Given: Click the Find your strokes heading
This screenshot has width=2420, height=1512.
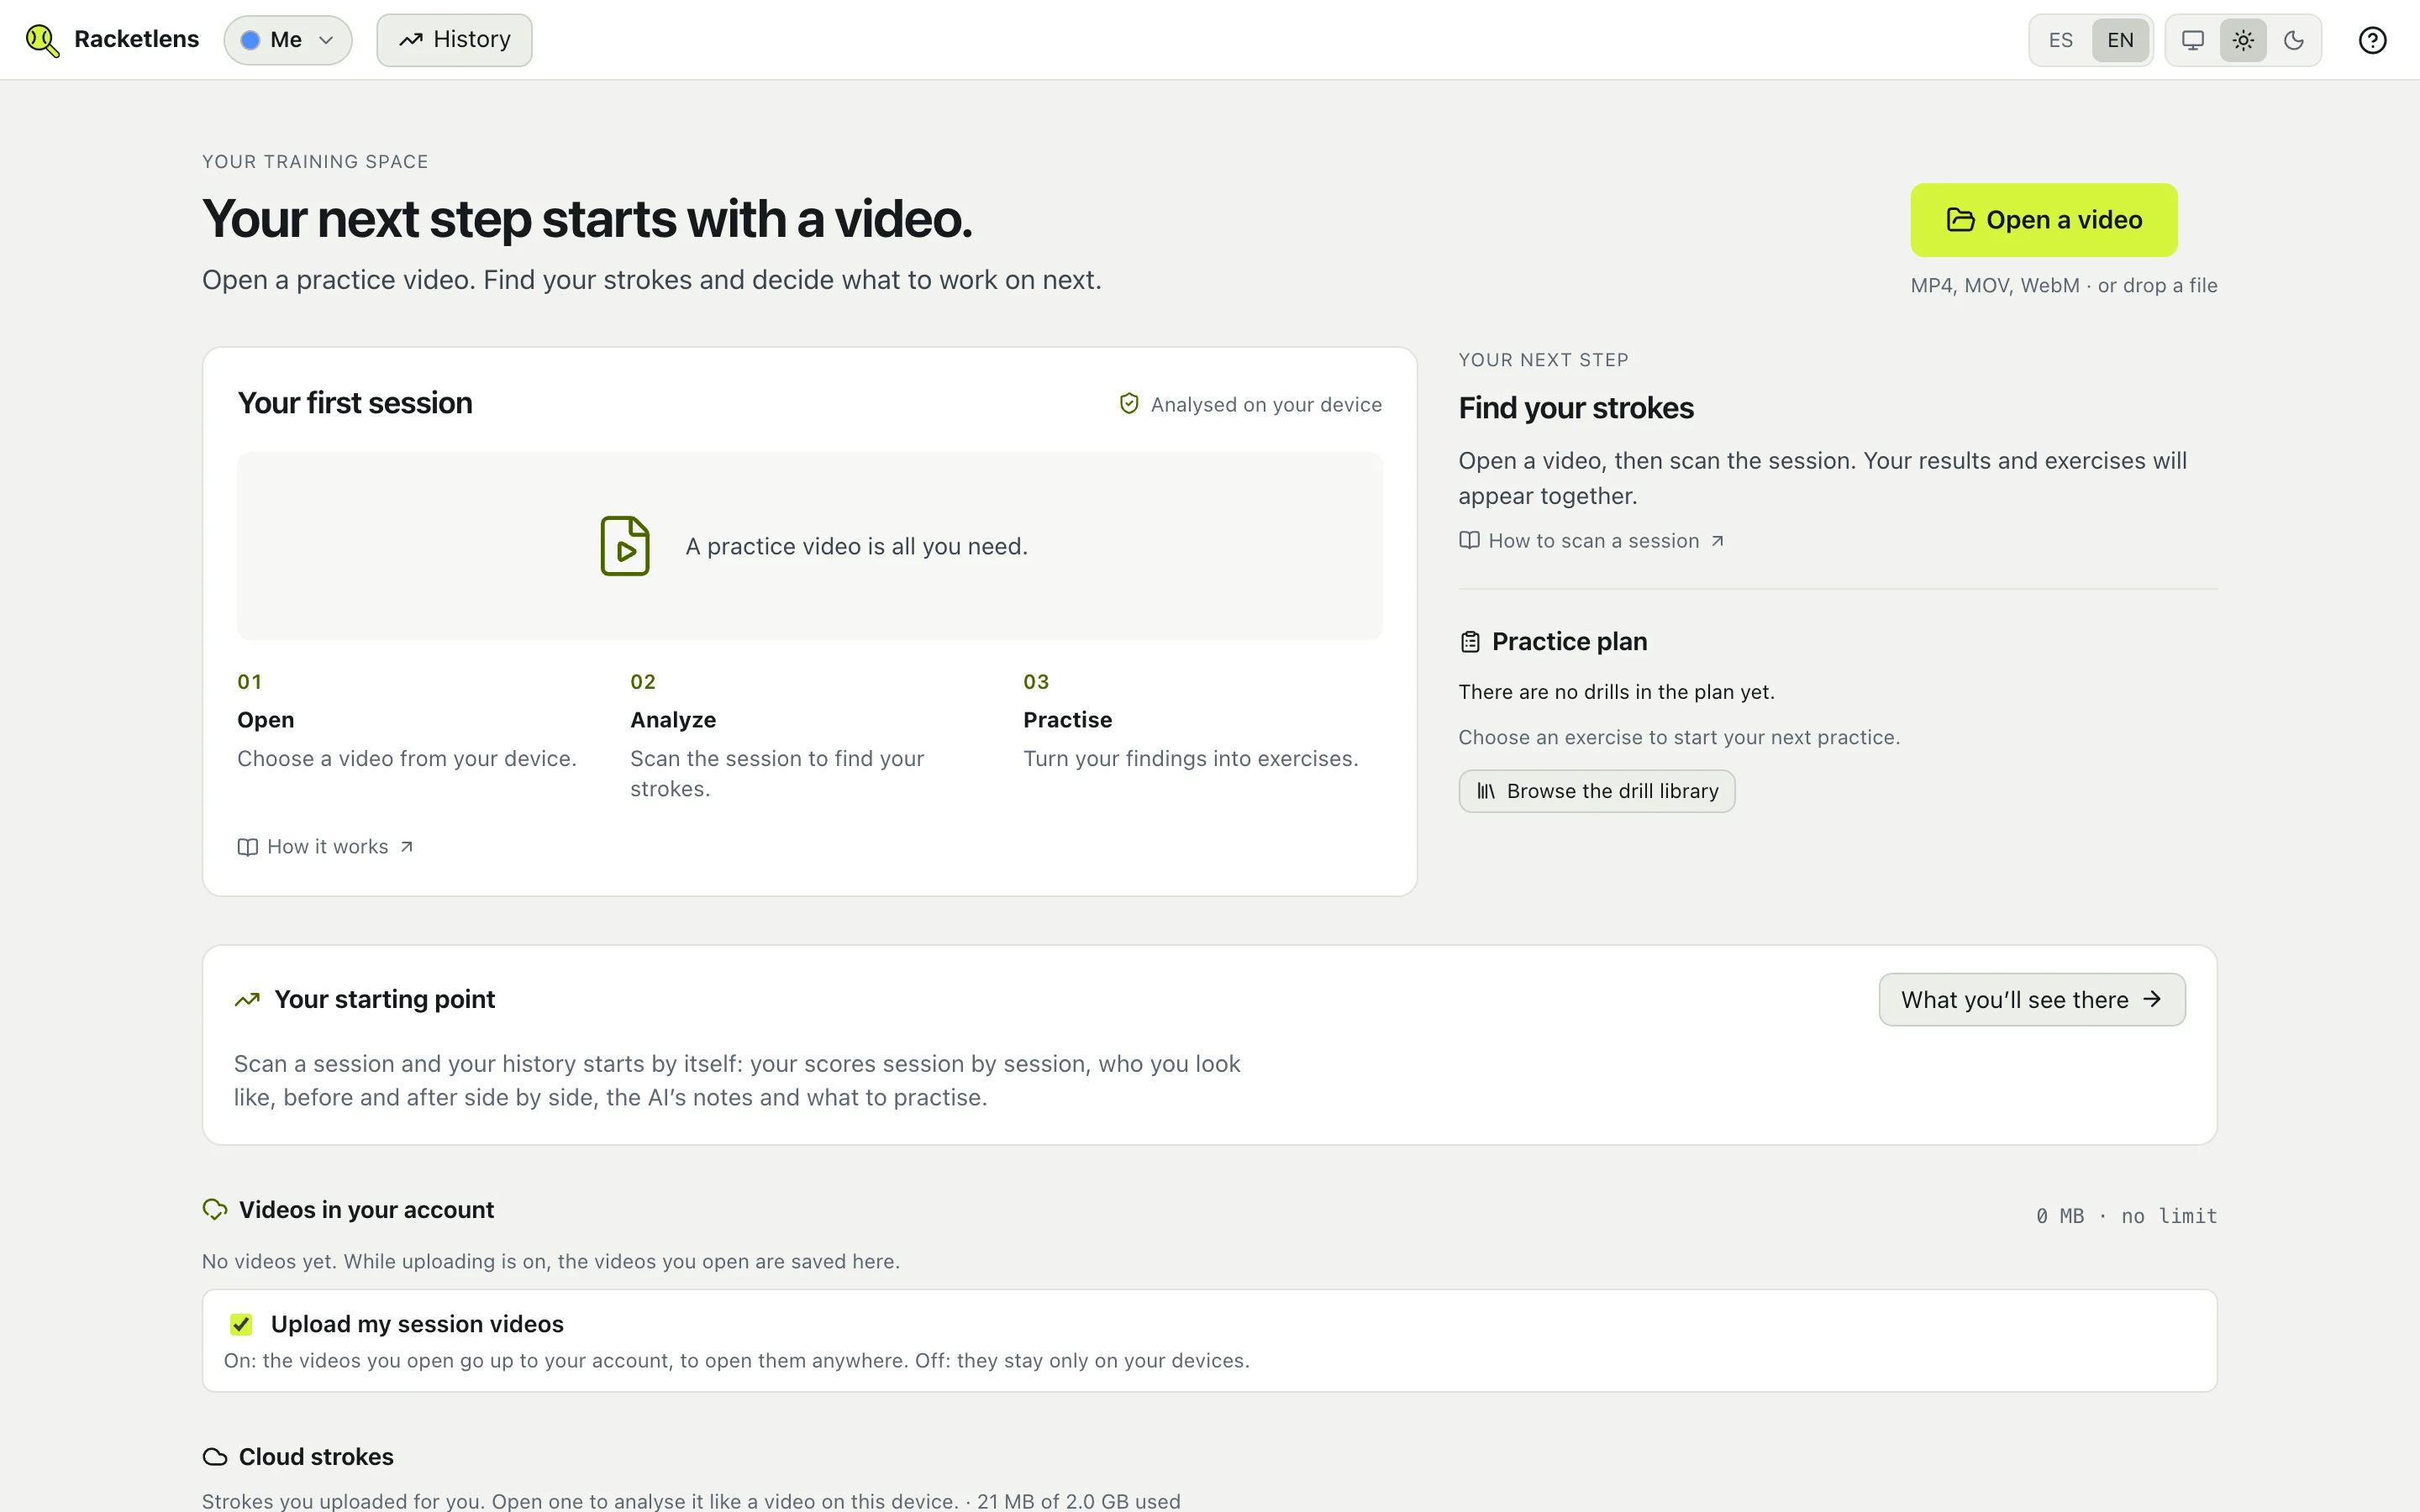Looking at the screenshot, I should 1575,408.
